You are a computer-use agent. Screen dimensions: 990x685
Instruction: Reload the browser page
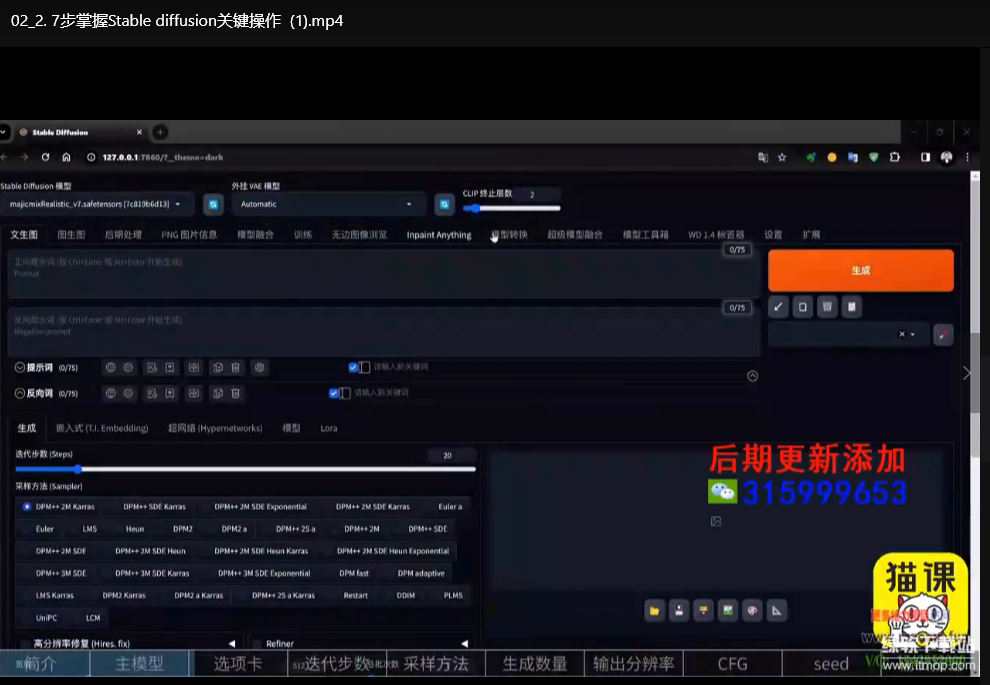45,157
